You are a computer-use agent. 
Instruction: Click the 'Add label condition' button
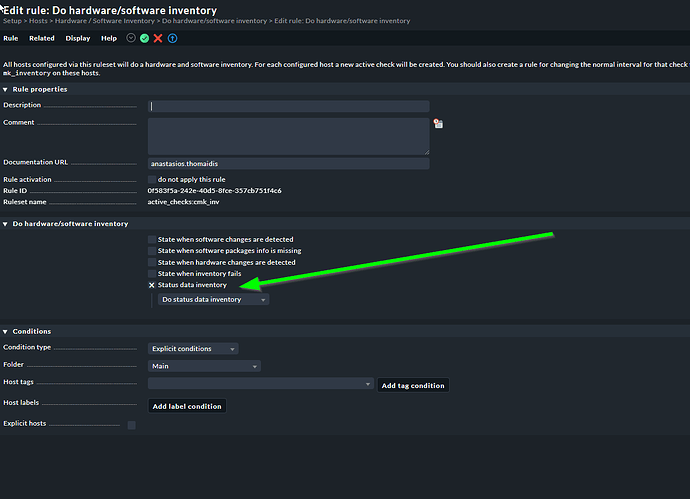(187, 406)
